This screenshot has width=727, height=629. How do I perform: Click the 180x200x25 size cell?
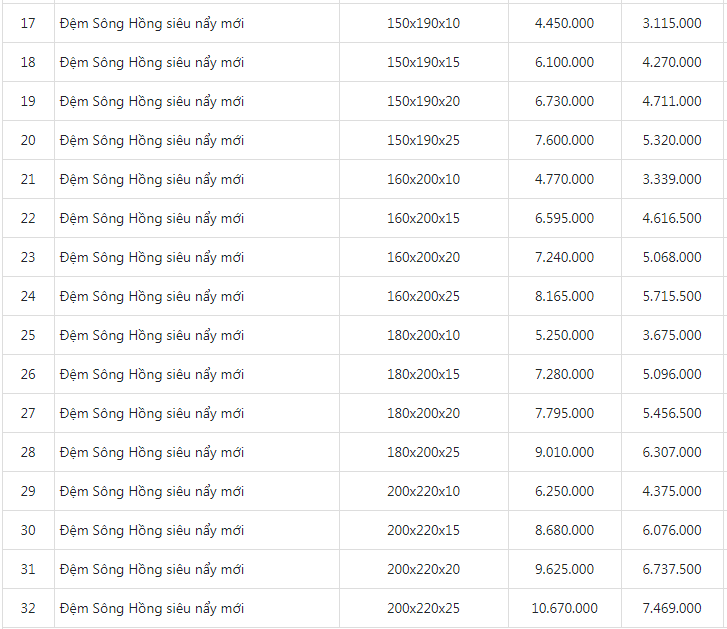point(423,452)
